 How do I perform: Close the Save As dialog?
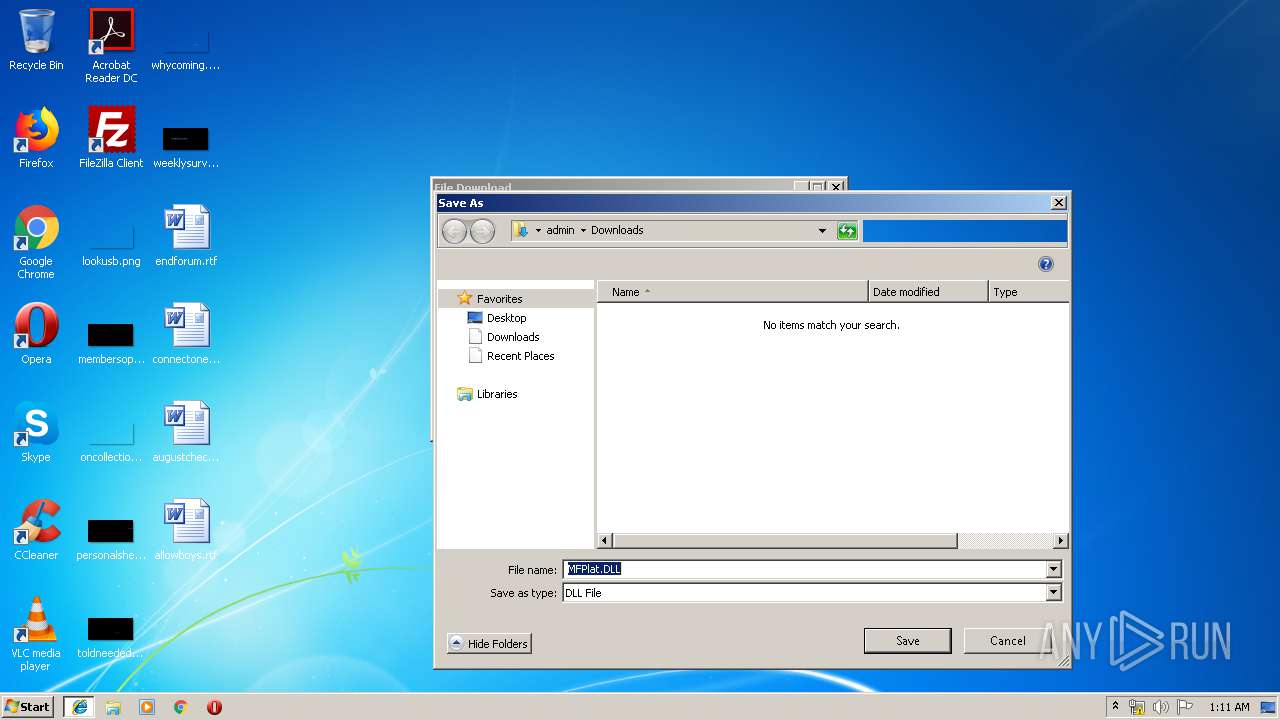point(1058,203)
